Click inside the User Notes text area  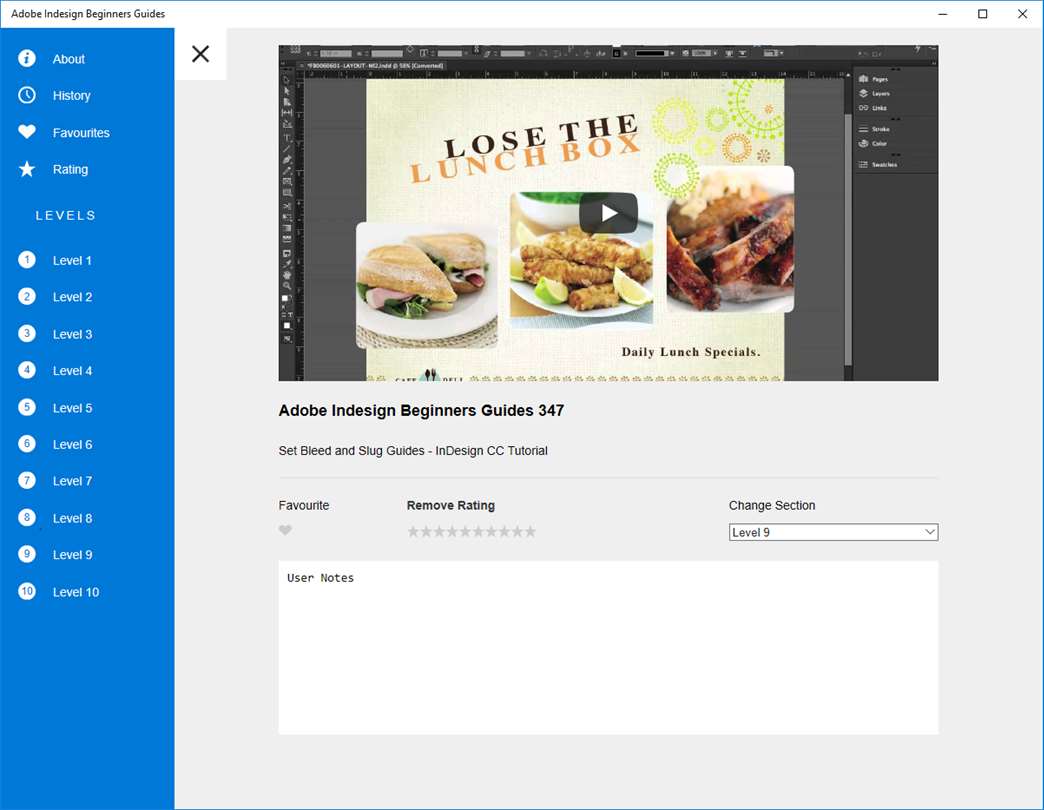point(609,648)
